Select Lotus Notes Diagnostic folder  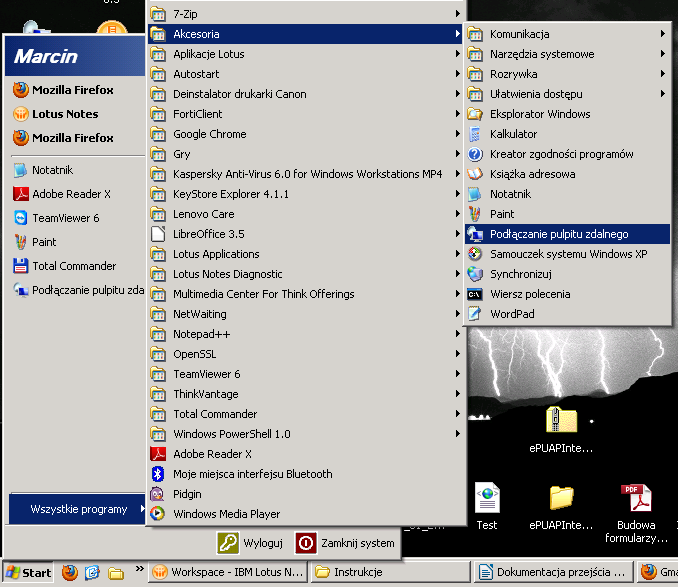coord(305,274)
